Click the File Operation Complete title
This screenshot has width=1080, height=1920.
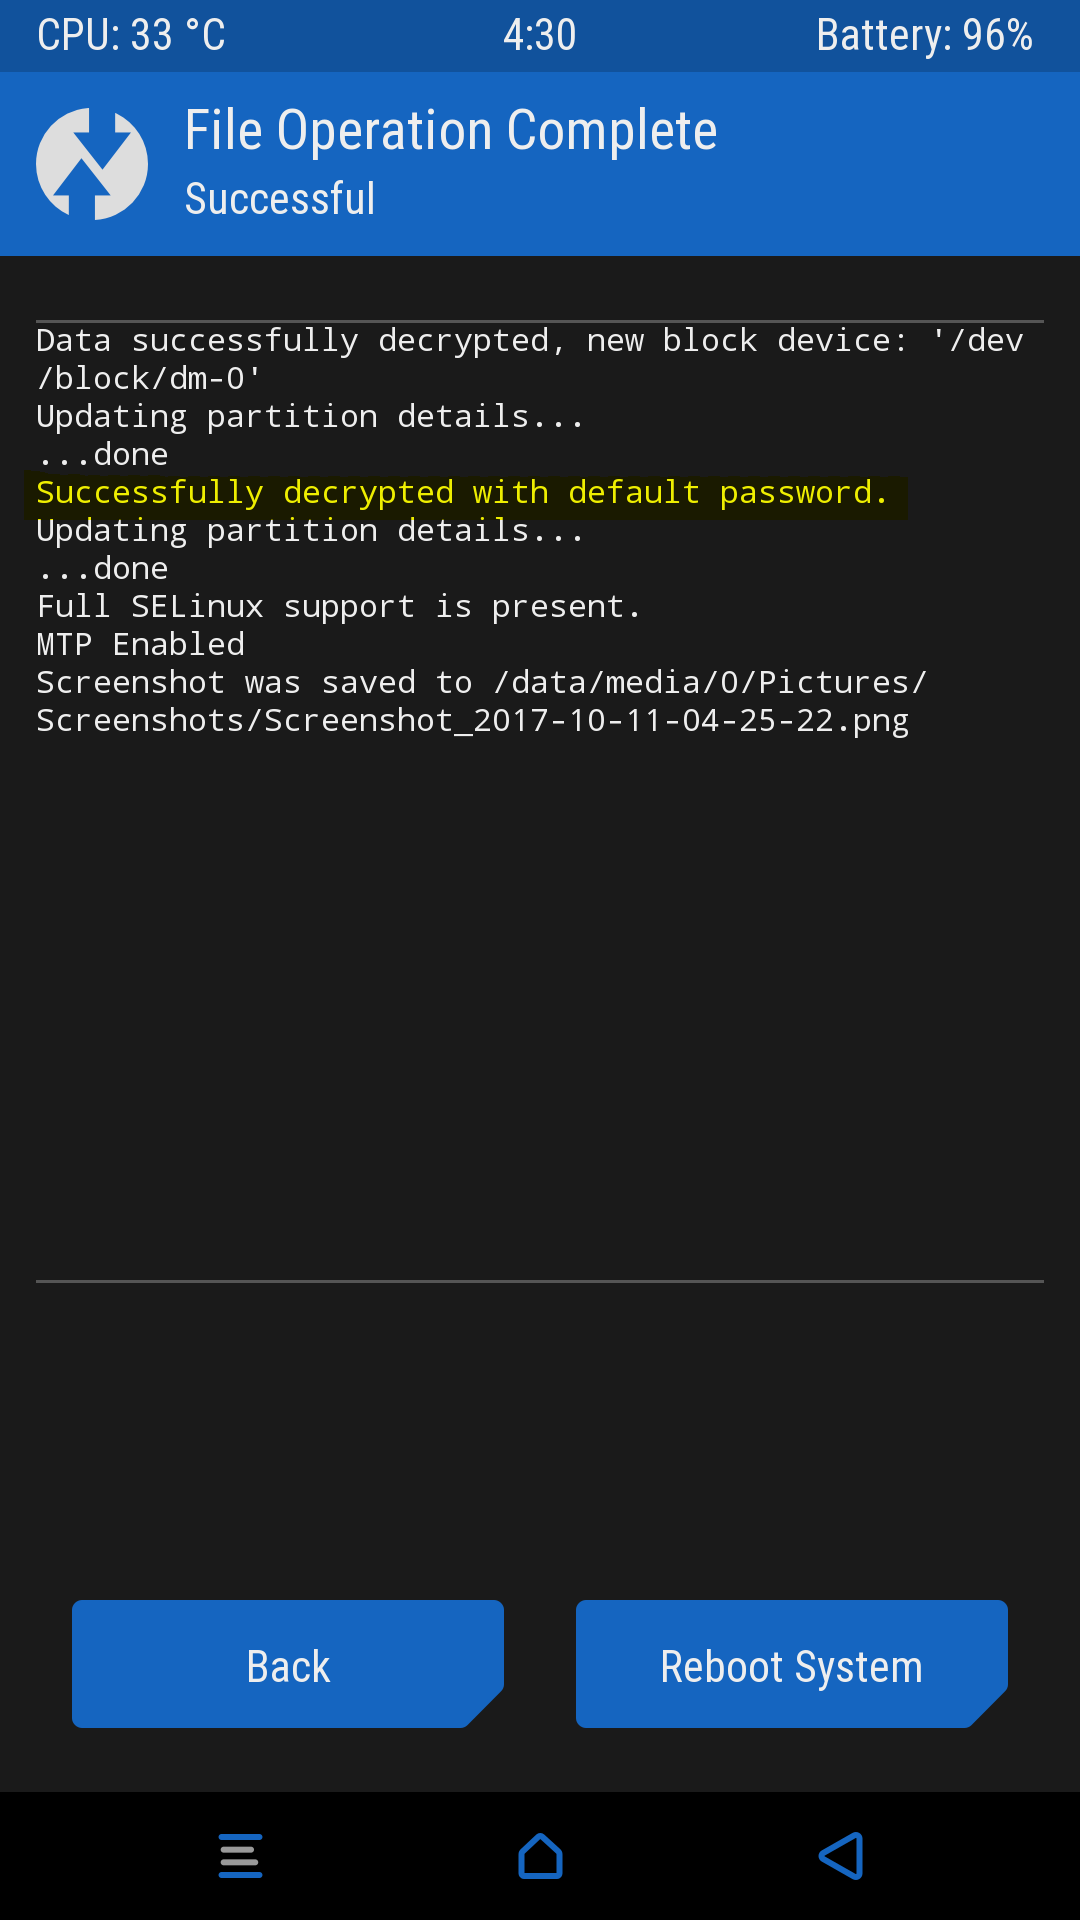(x=451, y=131)
